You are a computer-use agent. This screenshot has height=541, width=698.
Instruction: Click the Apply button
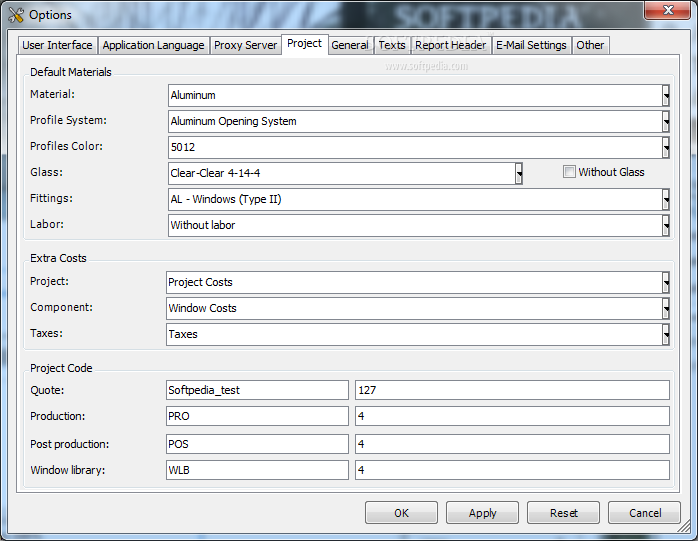coord(482,513)
